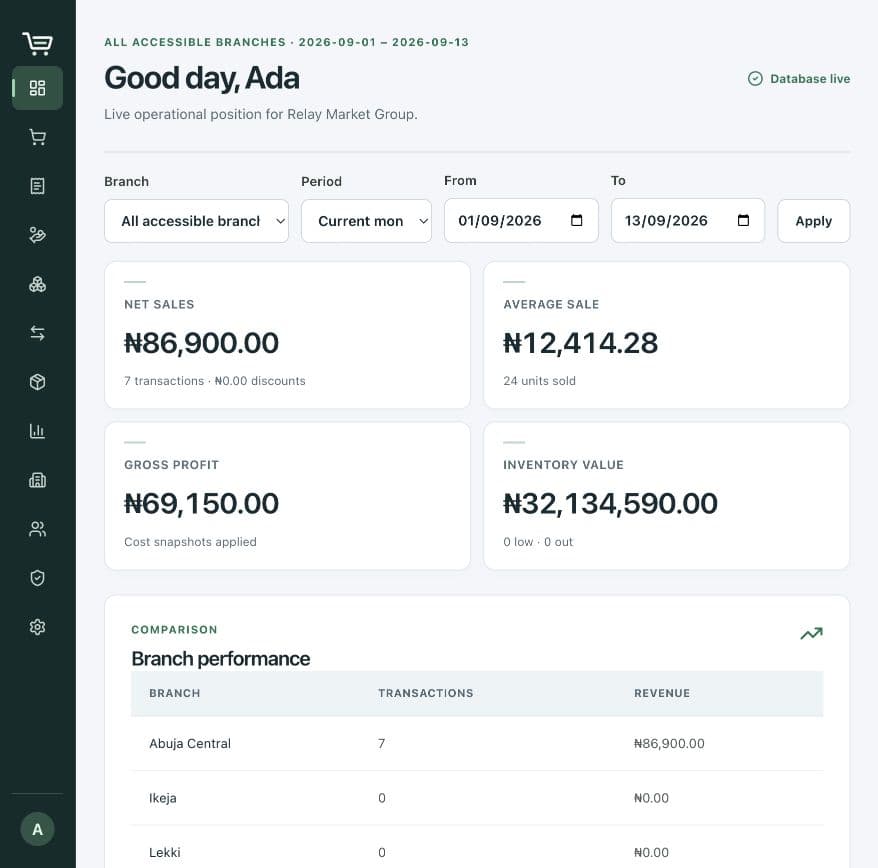Click the 'Good day, Ada' heading

202,78
